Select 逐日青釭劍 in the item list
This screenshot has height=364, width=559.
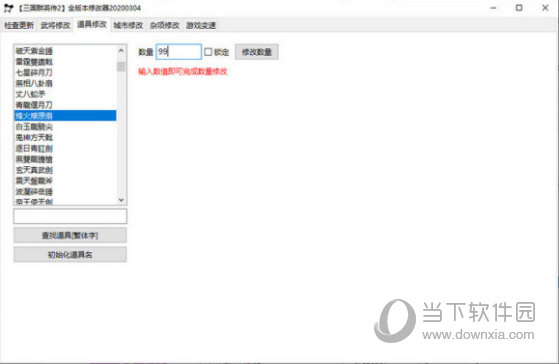[x=65, y=148]
